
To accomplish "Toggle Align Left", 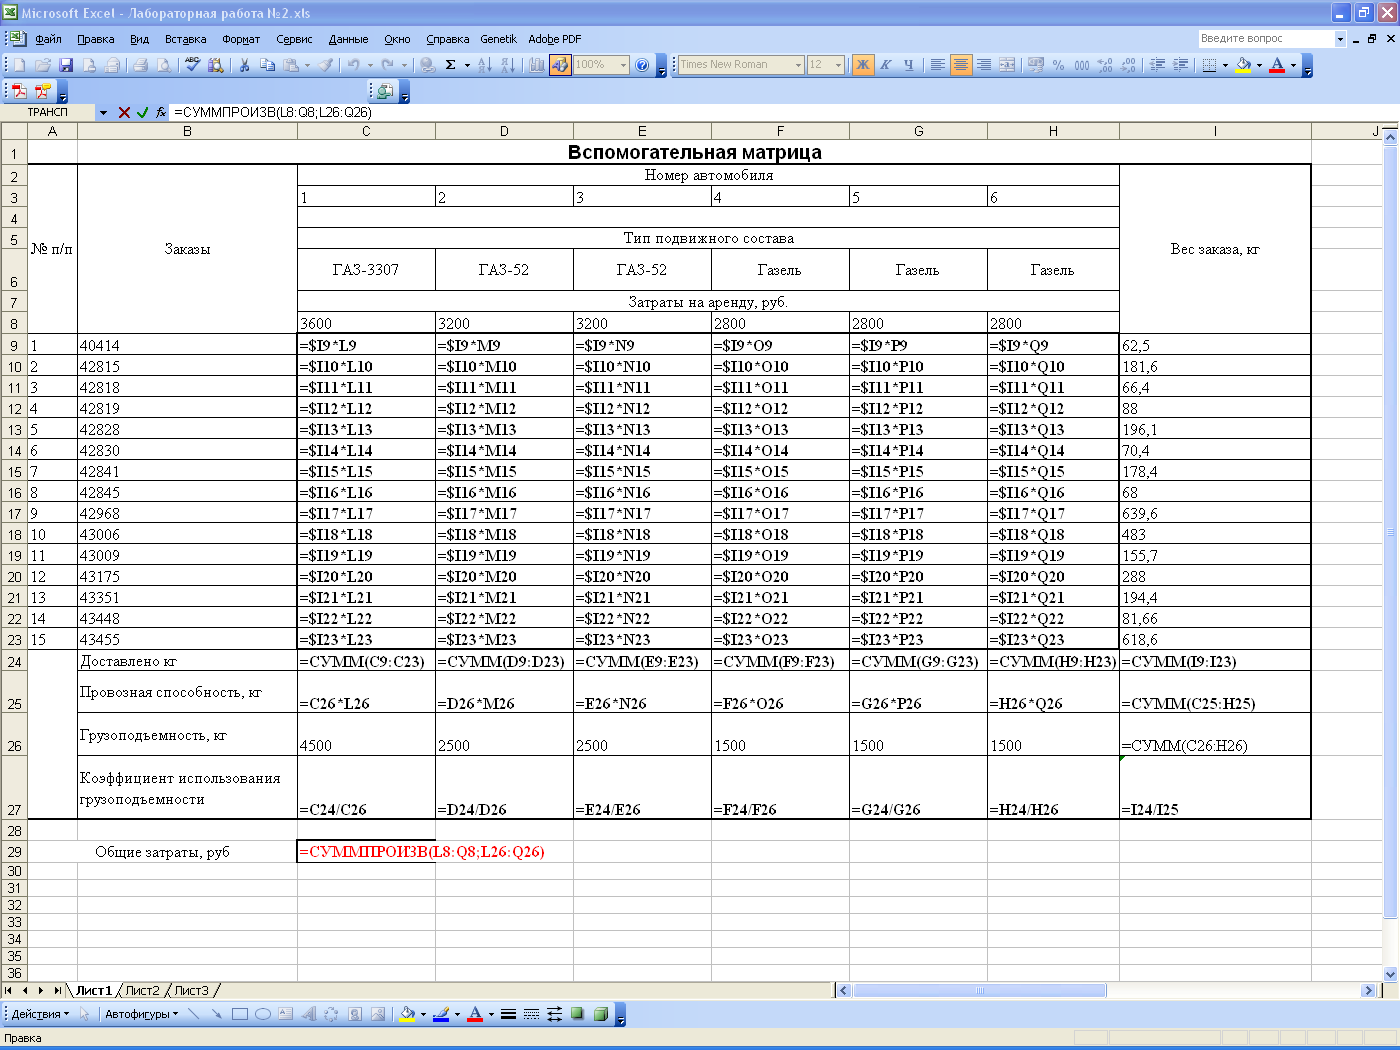I will [x=937, y=65].
